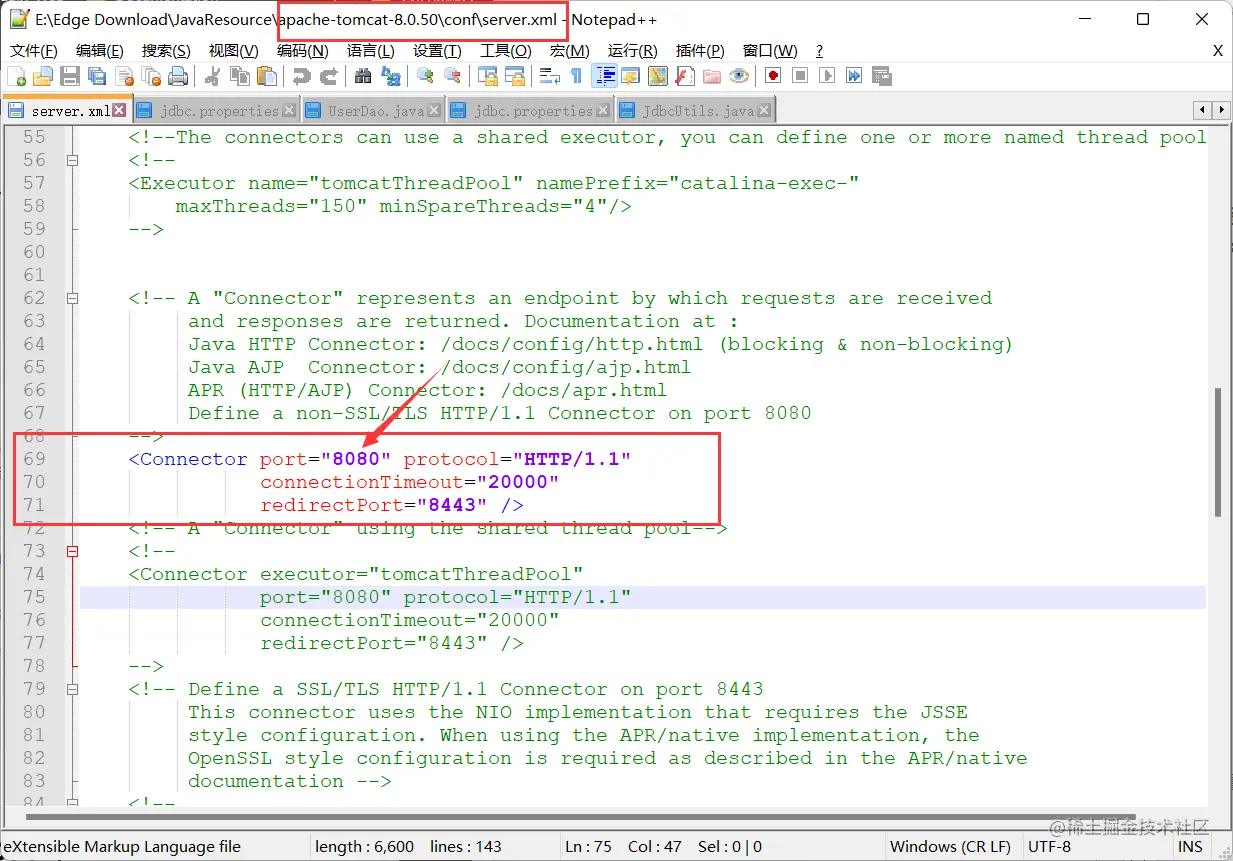Collapse the fold marker at line 56
1233x861 pixels.
pyautogui.click(x=72, y=160)
